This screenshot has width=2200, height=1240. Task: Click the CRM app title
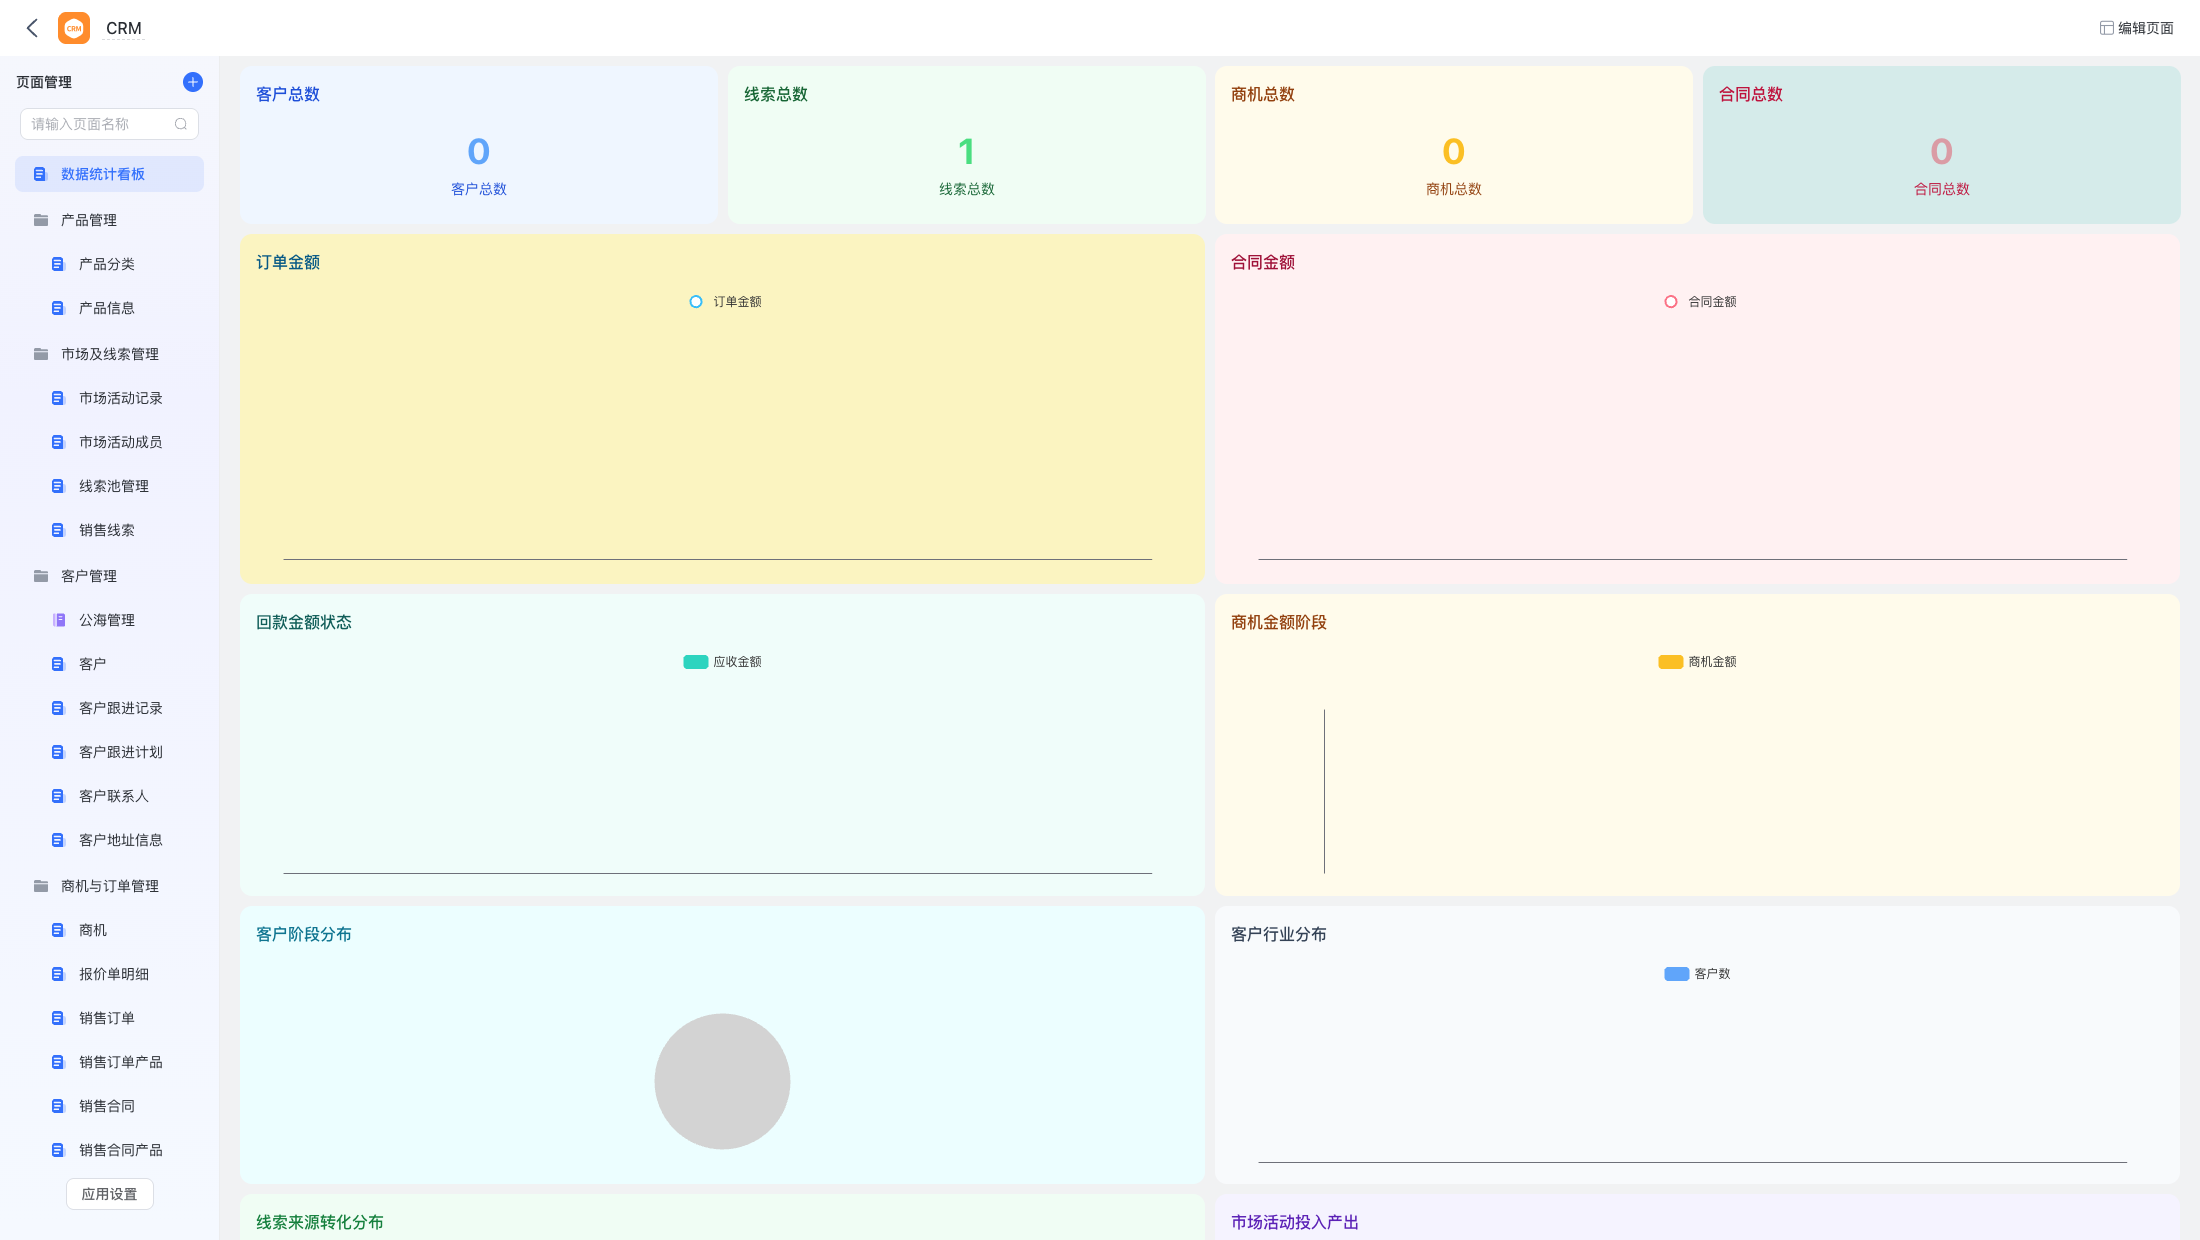pyautogui.click(x=124, y=28)
